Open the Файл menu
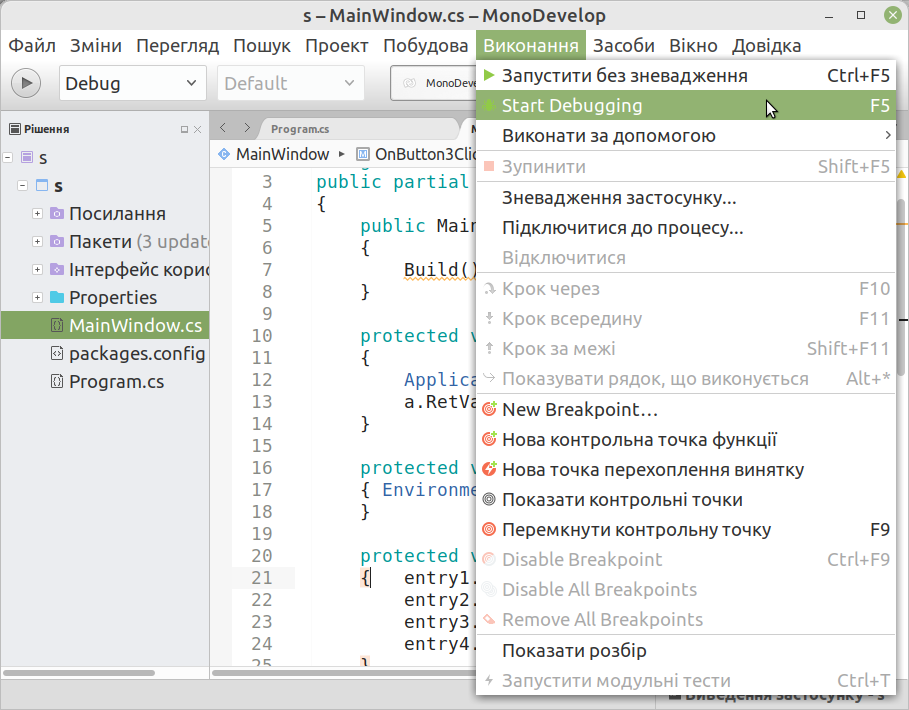This screenshot has height=710, width=909. click(32, 45)
